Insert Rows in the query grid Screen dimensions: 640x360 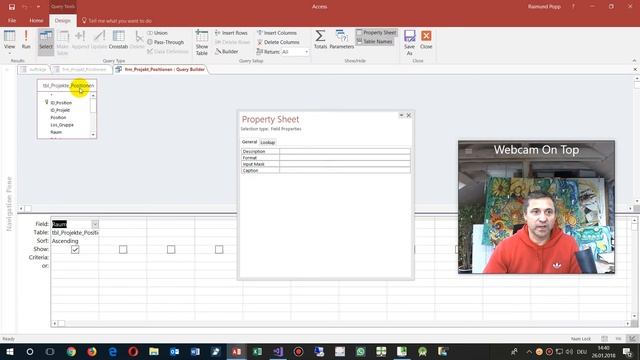tap(231, 33)
